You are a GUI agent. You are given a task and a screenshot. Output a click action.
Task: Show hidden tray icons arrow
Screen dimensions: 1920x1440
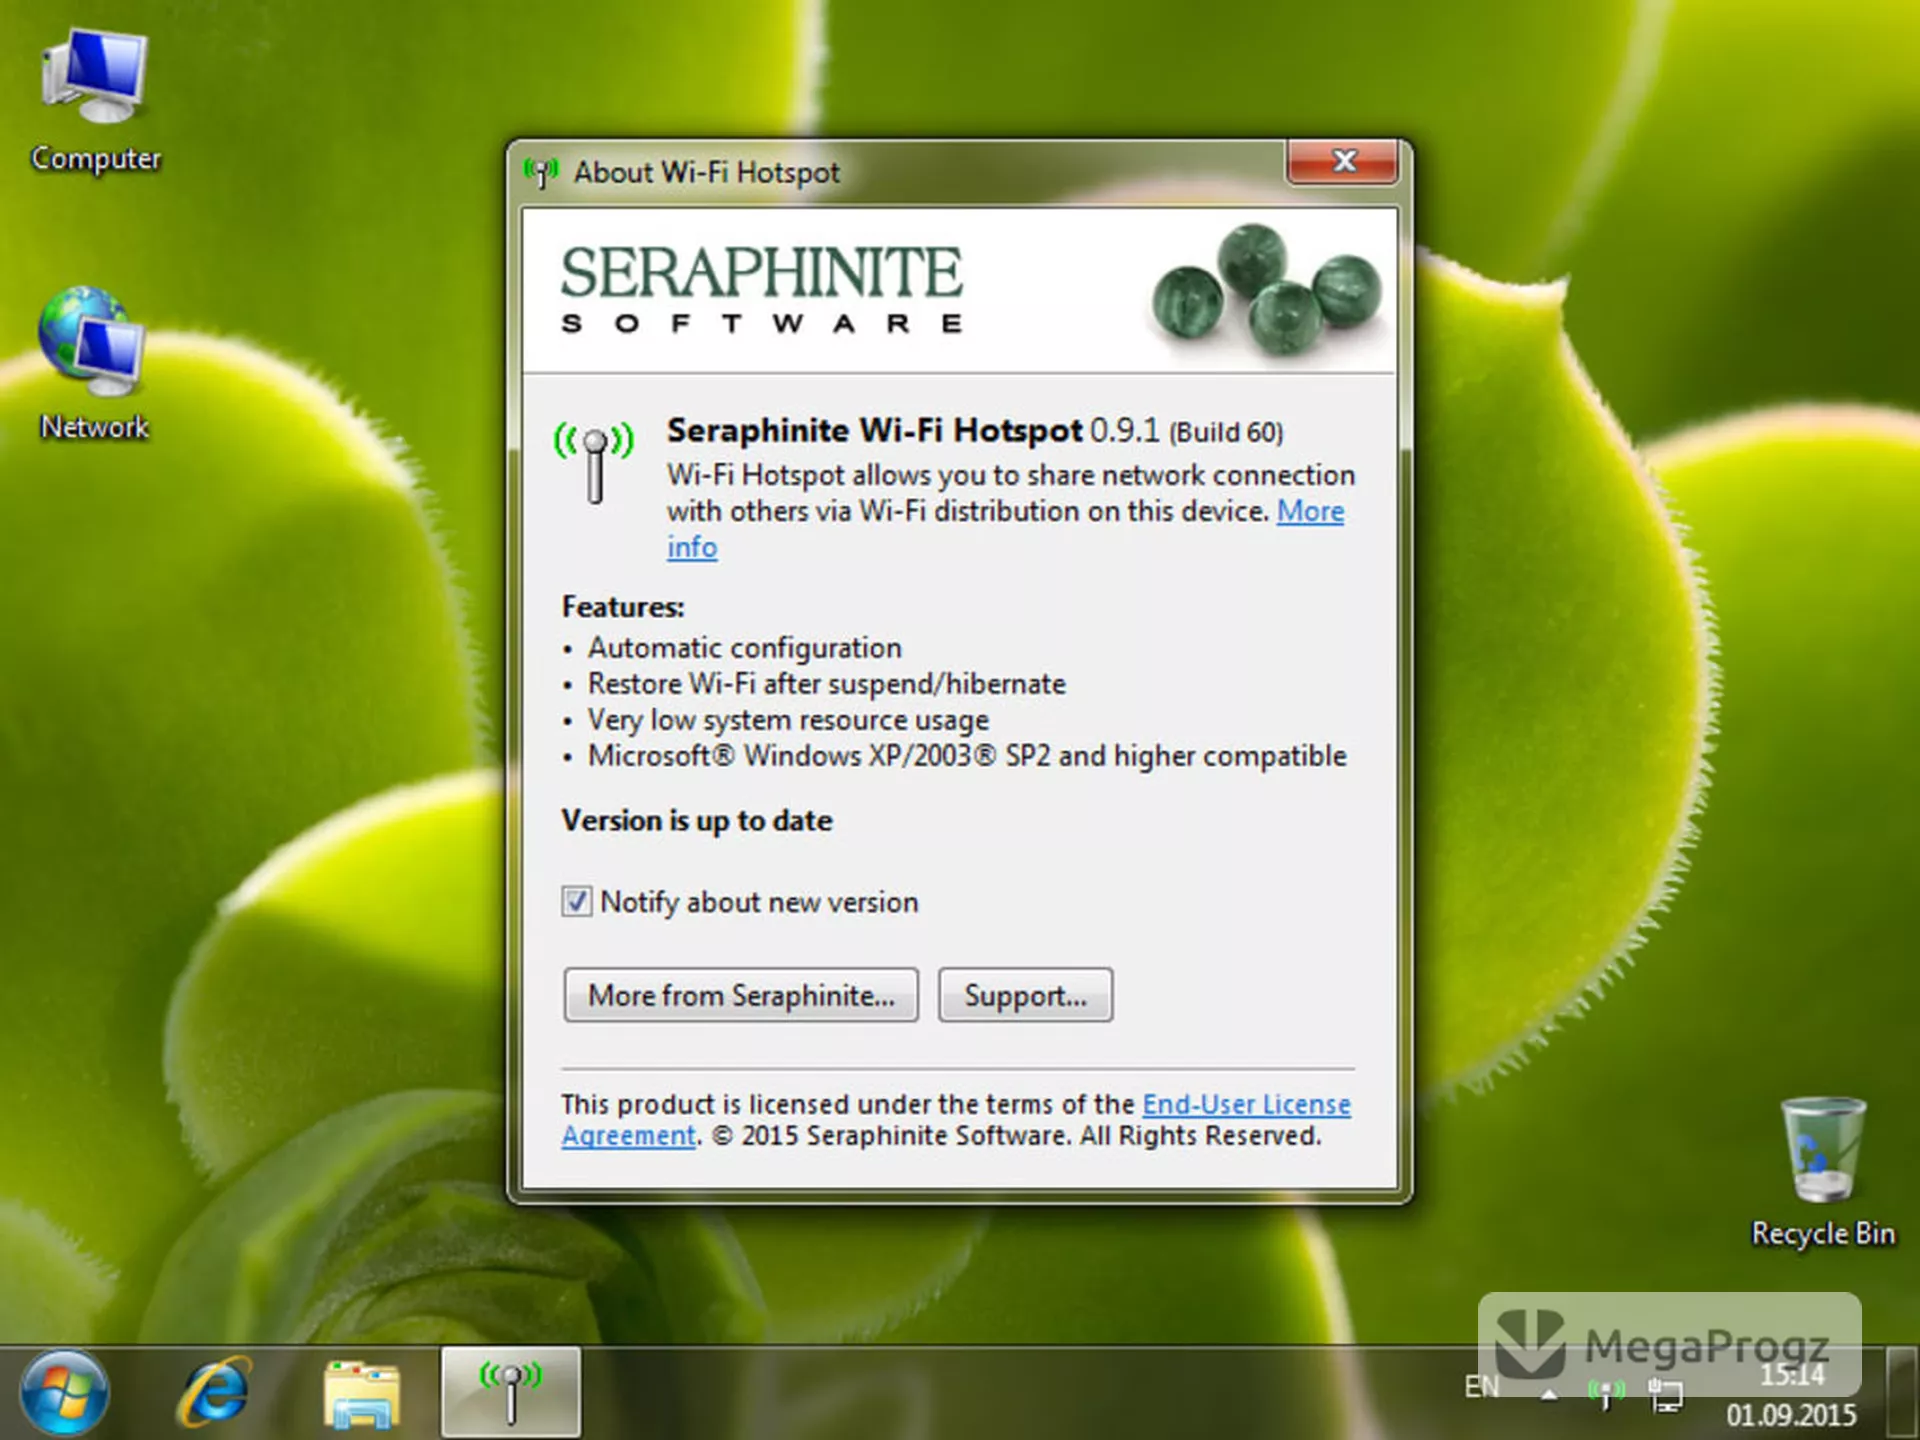[1549, 1395]
